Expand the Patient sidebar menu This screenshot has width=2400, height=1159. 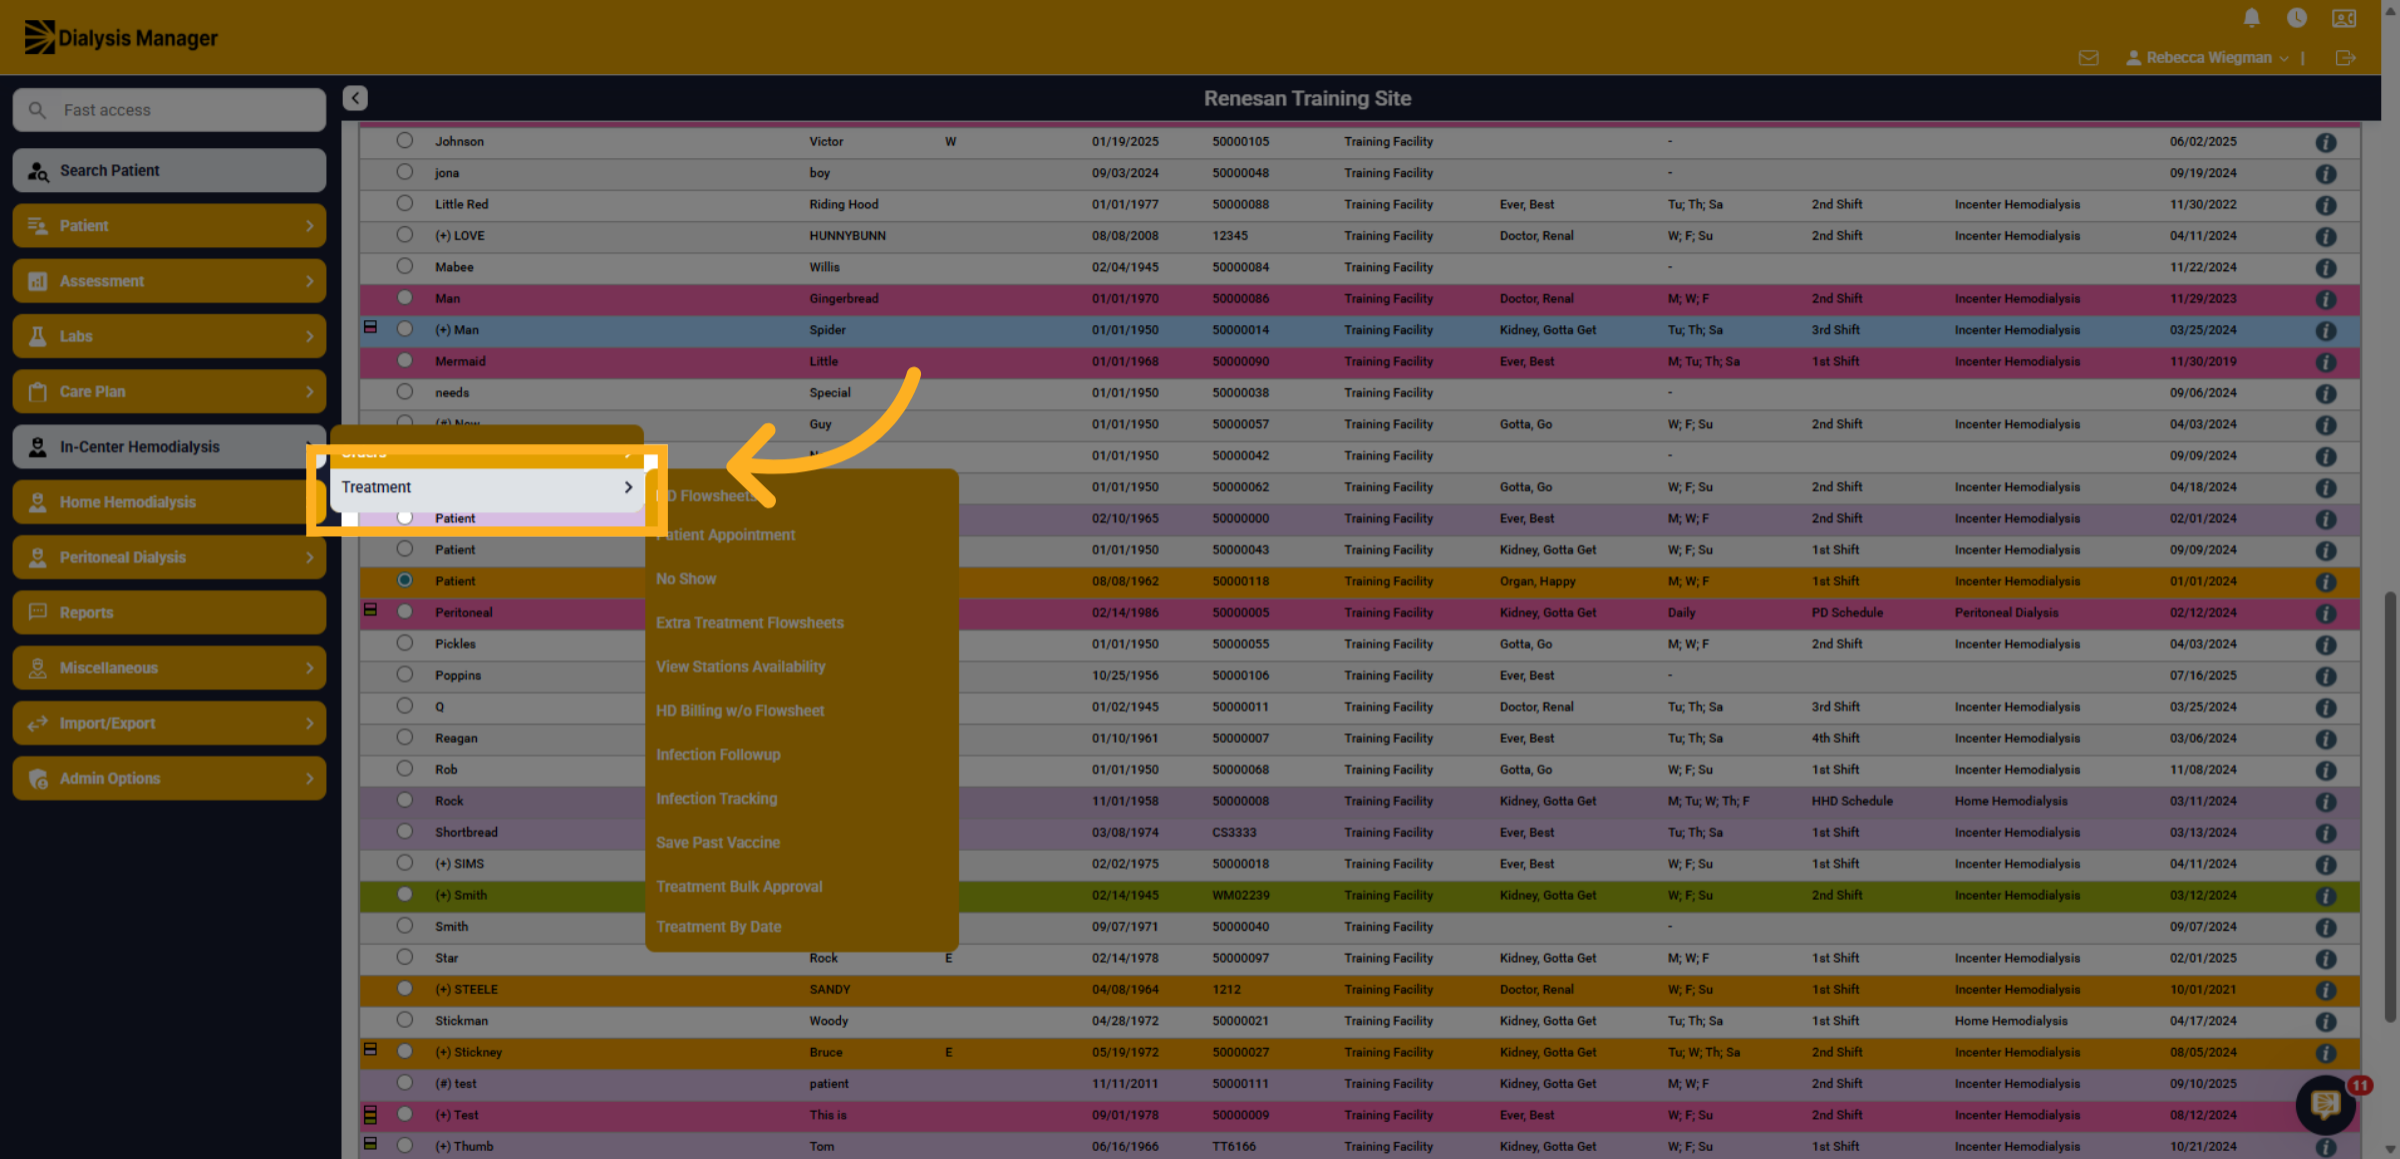point(169,226)
